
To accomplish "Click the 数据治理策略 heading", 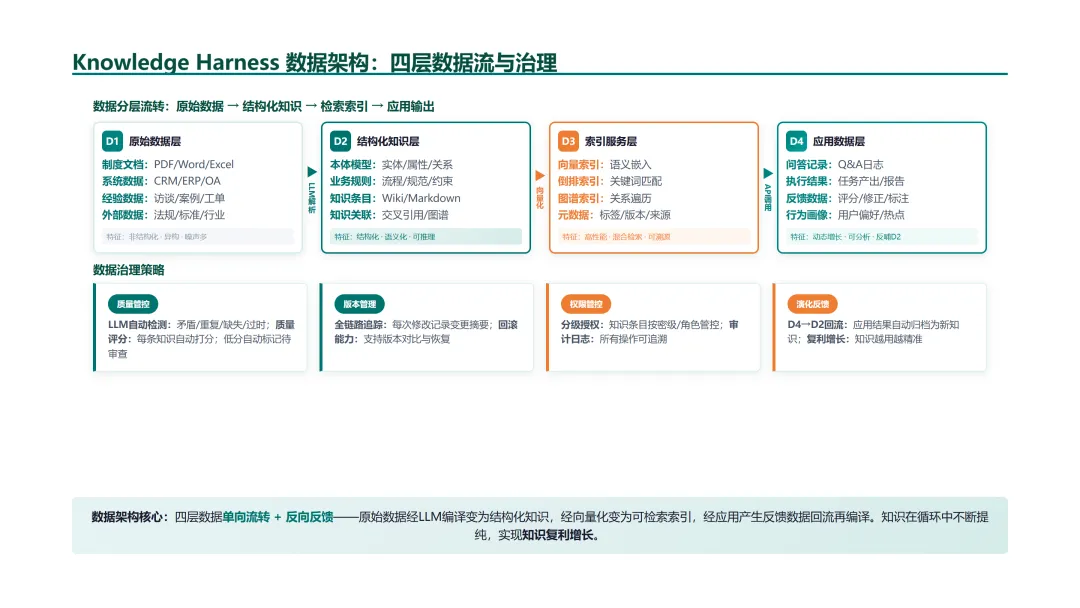I will pos(129,270).
